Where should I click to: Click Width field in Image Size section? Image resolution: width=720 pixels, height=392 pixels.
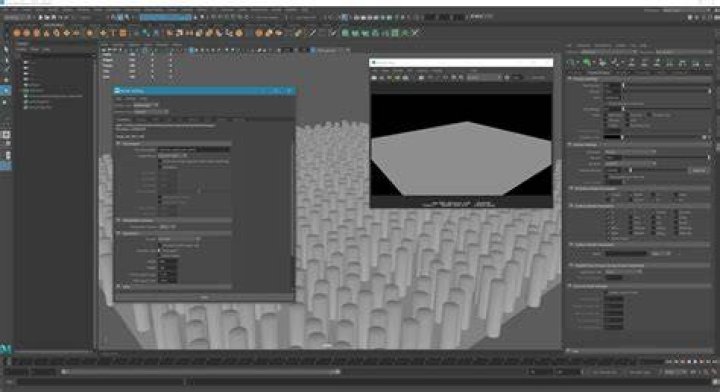168,262
